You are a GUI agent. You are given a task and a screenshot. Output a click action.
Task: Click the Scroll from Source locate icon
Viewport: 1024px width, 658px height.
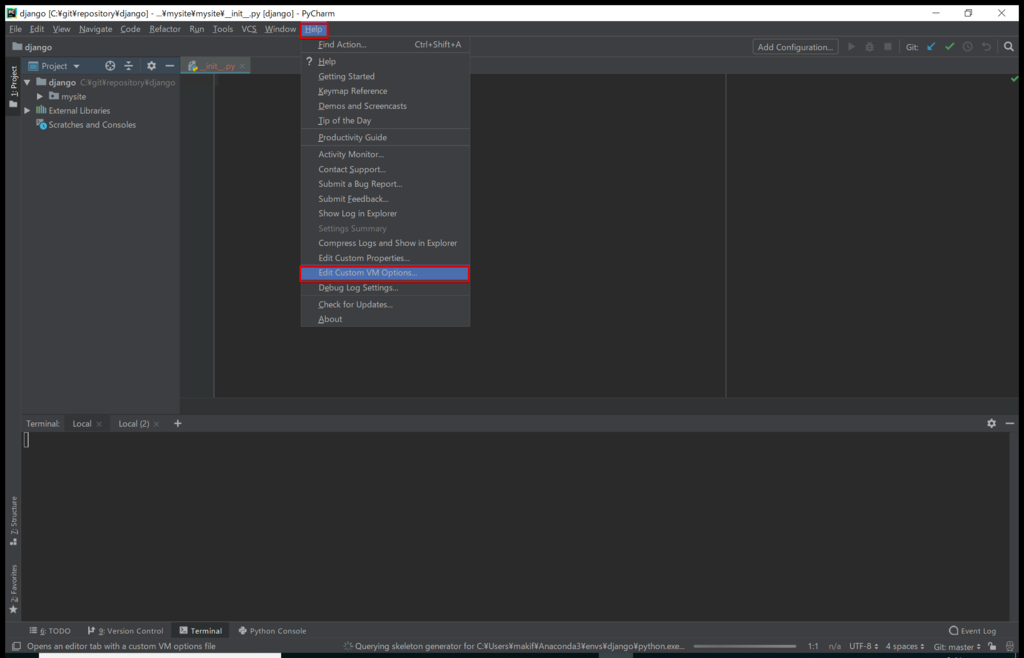click(110, 66)
